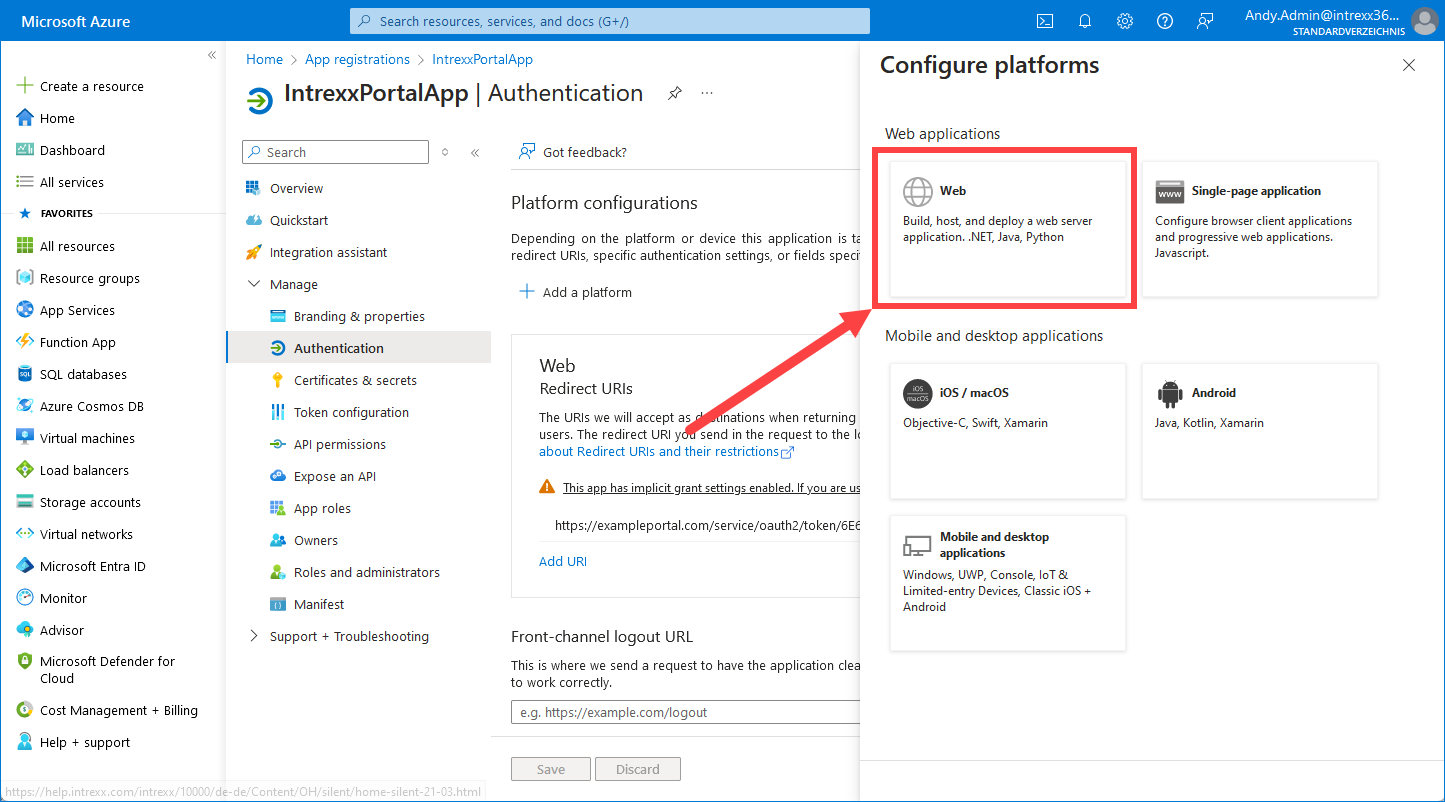The image size is (1445, 802).
Task: Open Cloud Shell icon in top bar
Action: pyautogui.click(x=1045, y=21)
